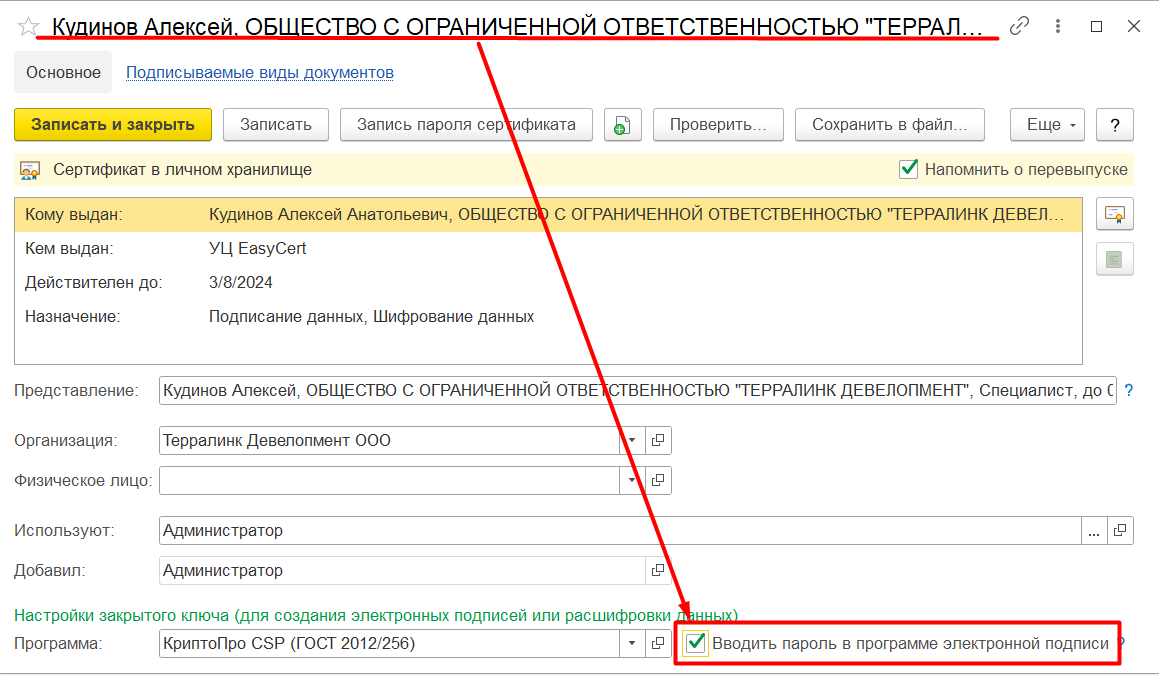Open the Программа record with its open icon
The width and height of the screenshot is (1159, 675).
658,643
